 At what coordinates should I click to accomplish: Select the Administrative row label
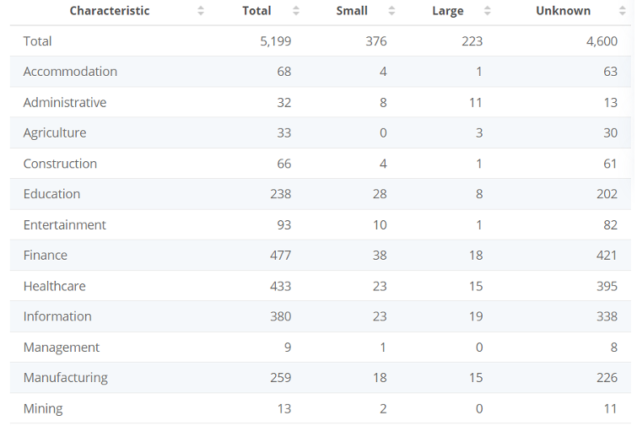(64, 102)
